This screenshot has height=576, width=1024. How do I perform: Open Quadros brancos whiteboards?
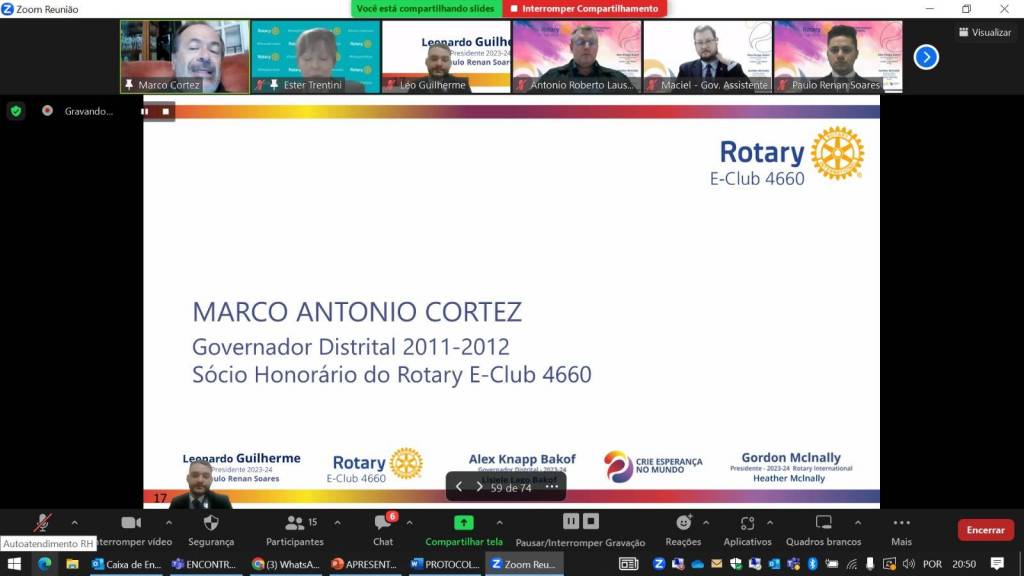[823, 523]
